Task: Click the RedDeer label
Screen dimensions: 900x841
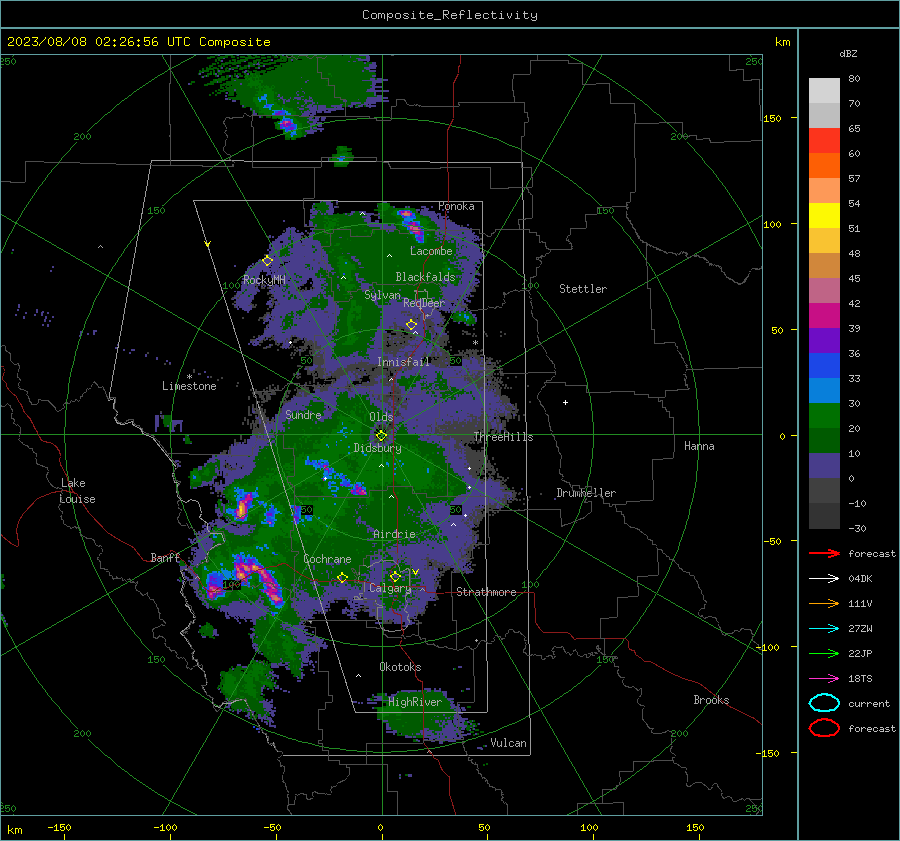Action: 424,303
